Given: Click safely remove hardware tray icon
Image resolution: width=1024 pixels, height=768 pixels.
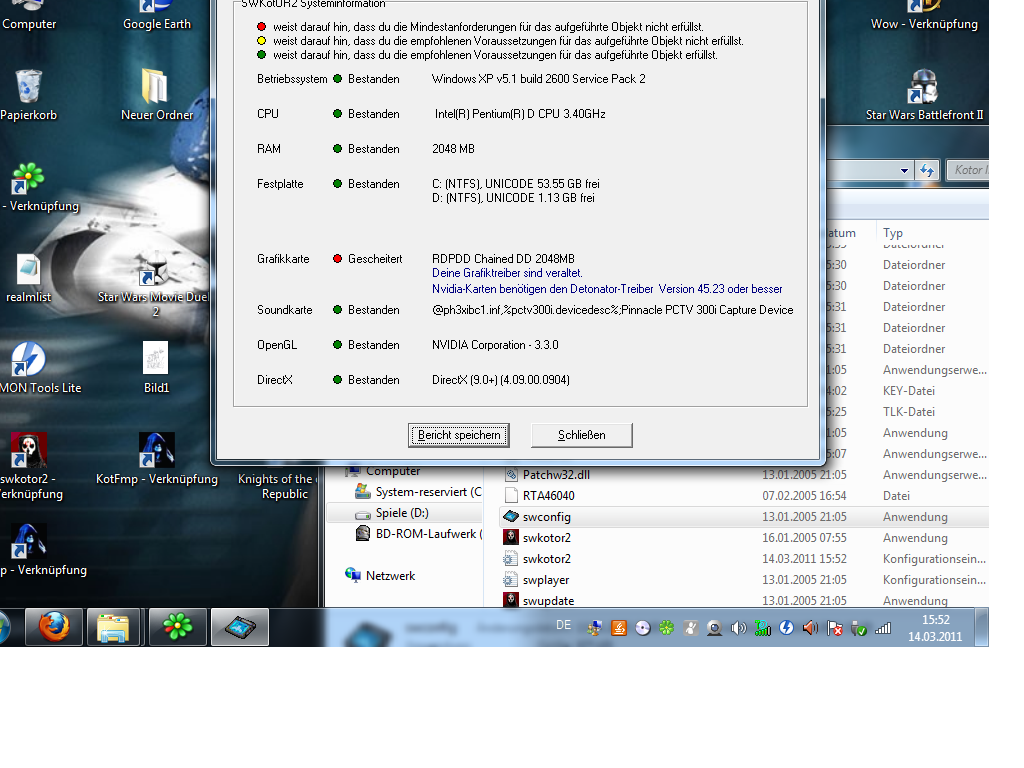Looking at the screenshot, I should [x=859, y=628].
